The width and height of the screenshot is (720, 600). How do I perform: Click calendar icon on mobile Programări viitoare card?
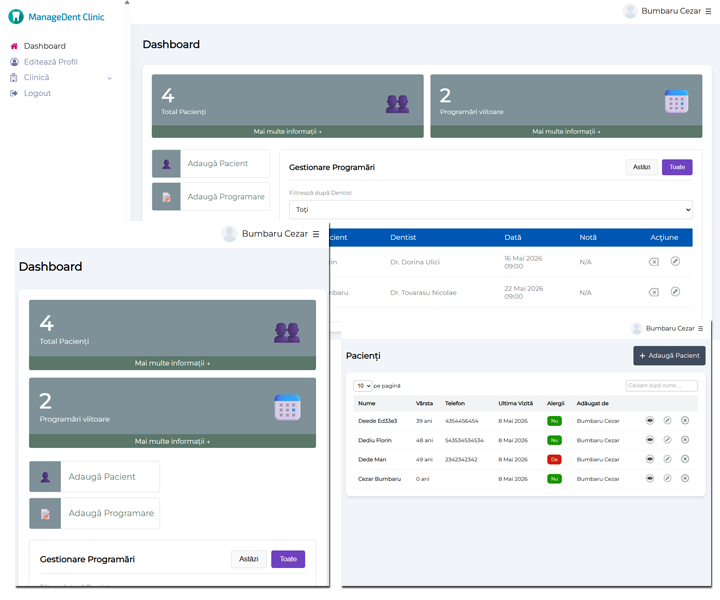(x=287, y=407)
